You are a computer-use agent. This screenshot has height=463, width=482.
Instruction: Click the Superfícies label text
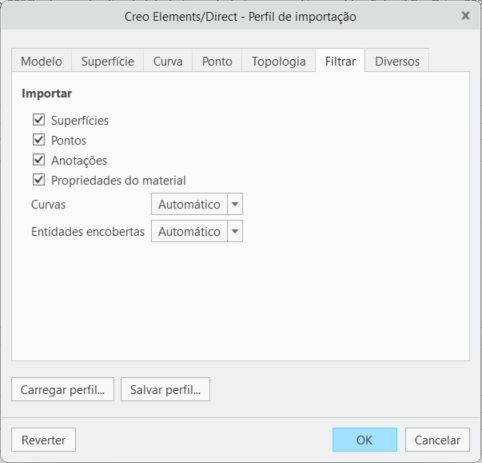[80, 120]
